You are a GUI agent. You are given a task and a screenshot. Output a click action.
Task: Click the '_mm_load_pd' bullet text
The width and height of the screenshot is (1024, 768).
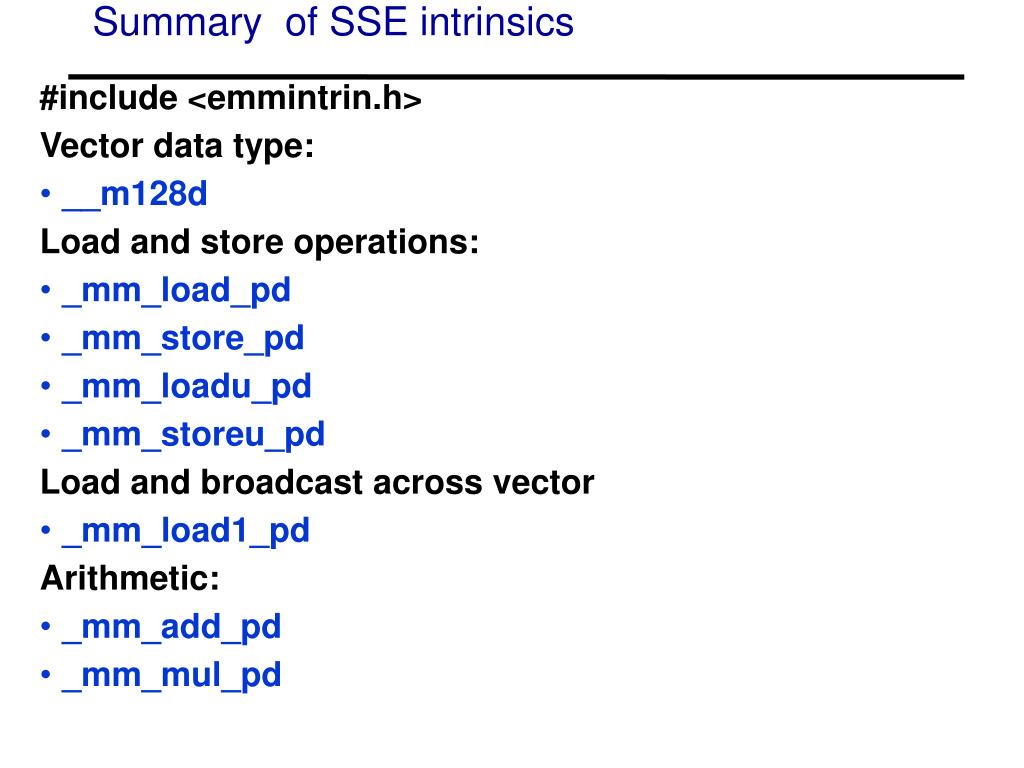(176, 291)
